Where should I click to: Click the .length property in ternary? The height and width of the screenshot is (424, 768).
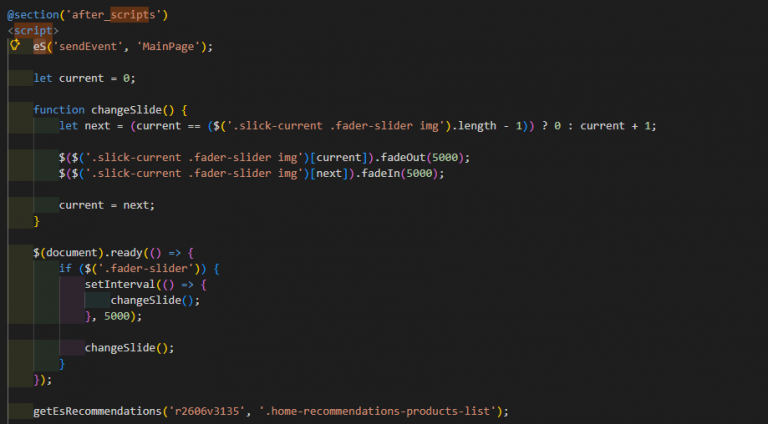(474, 126)
